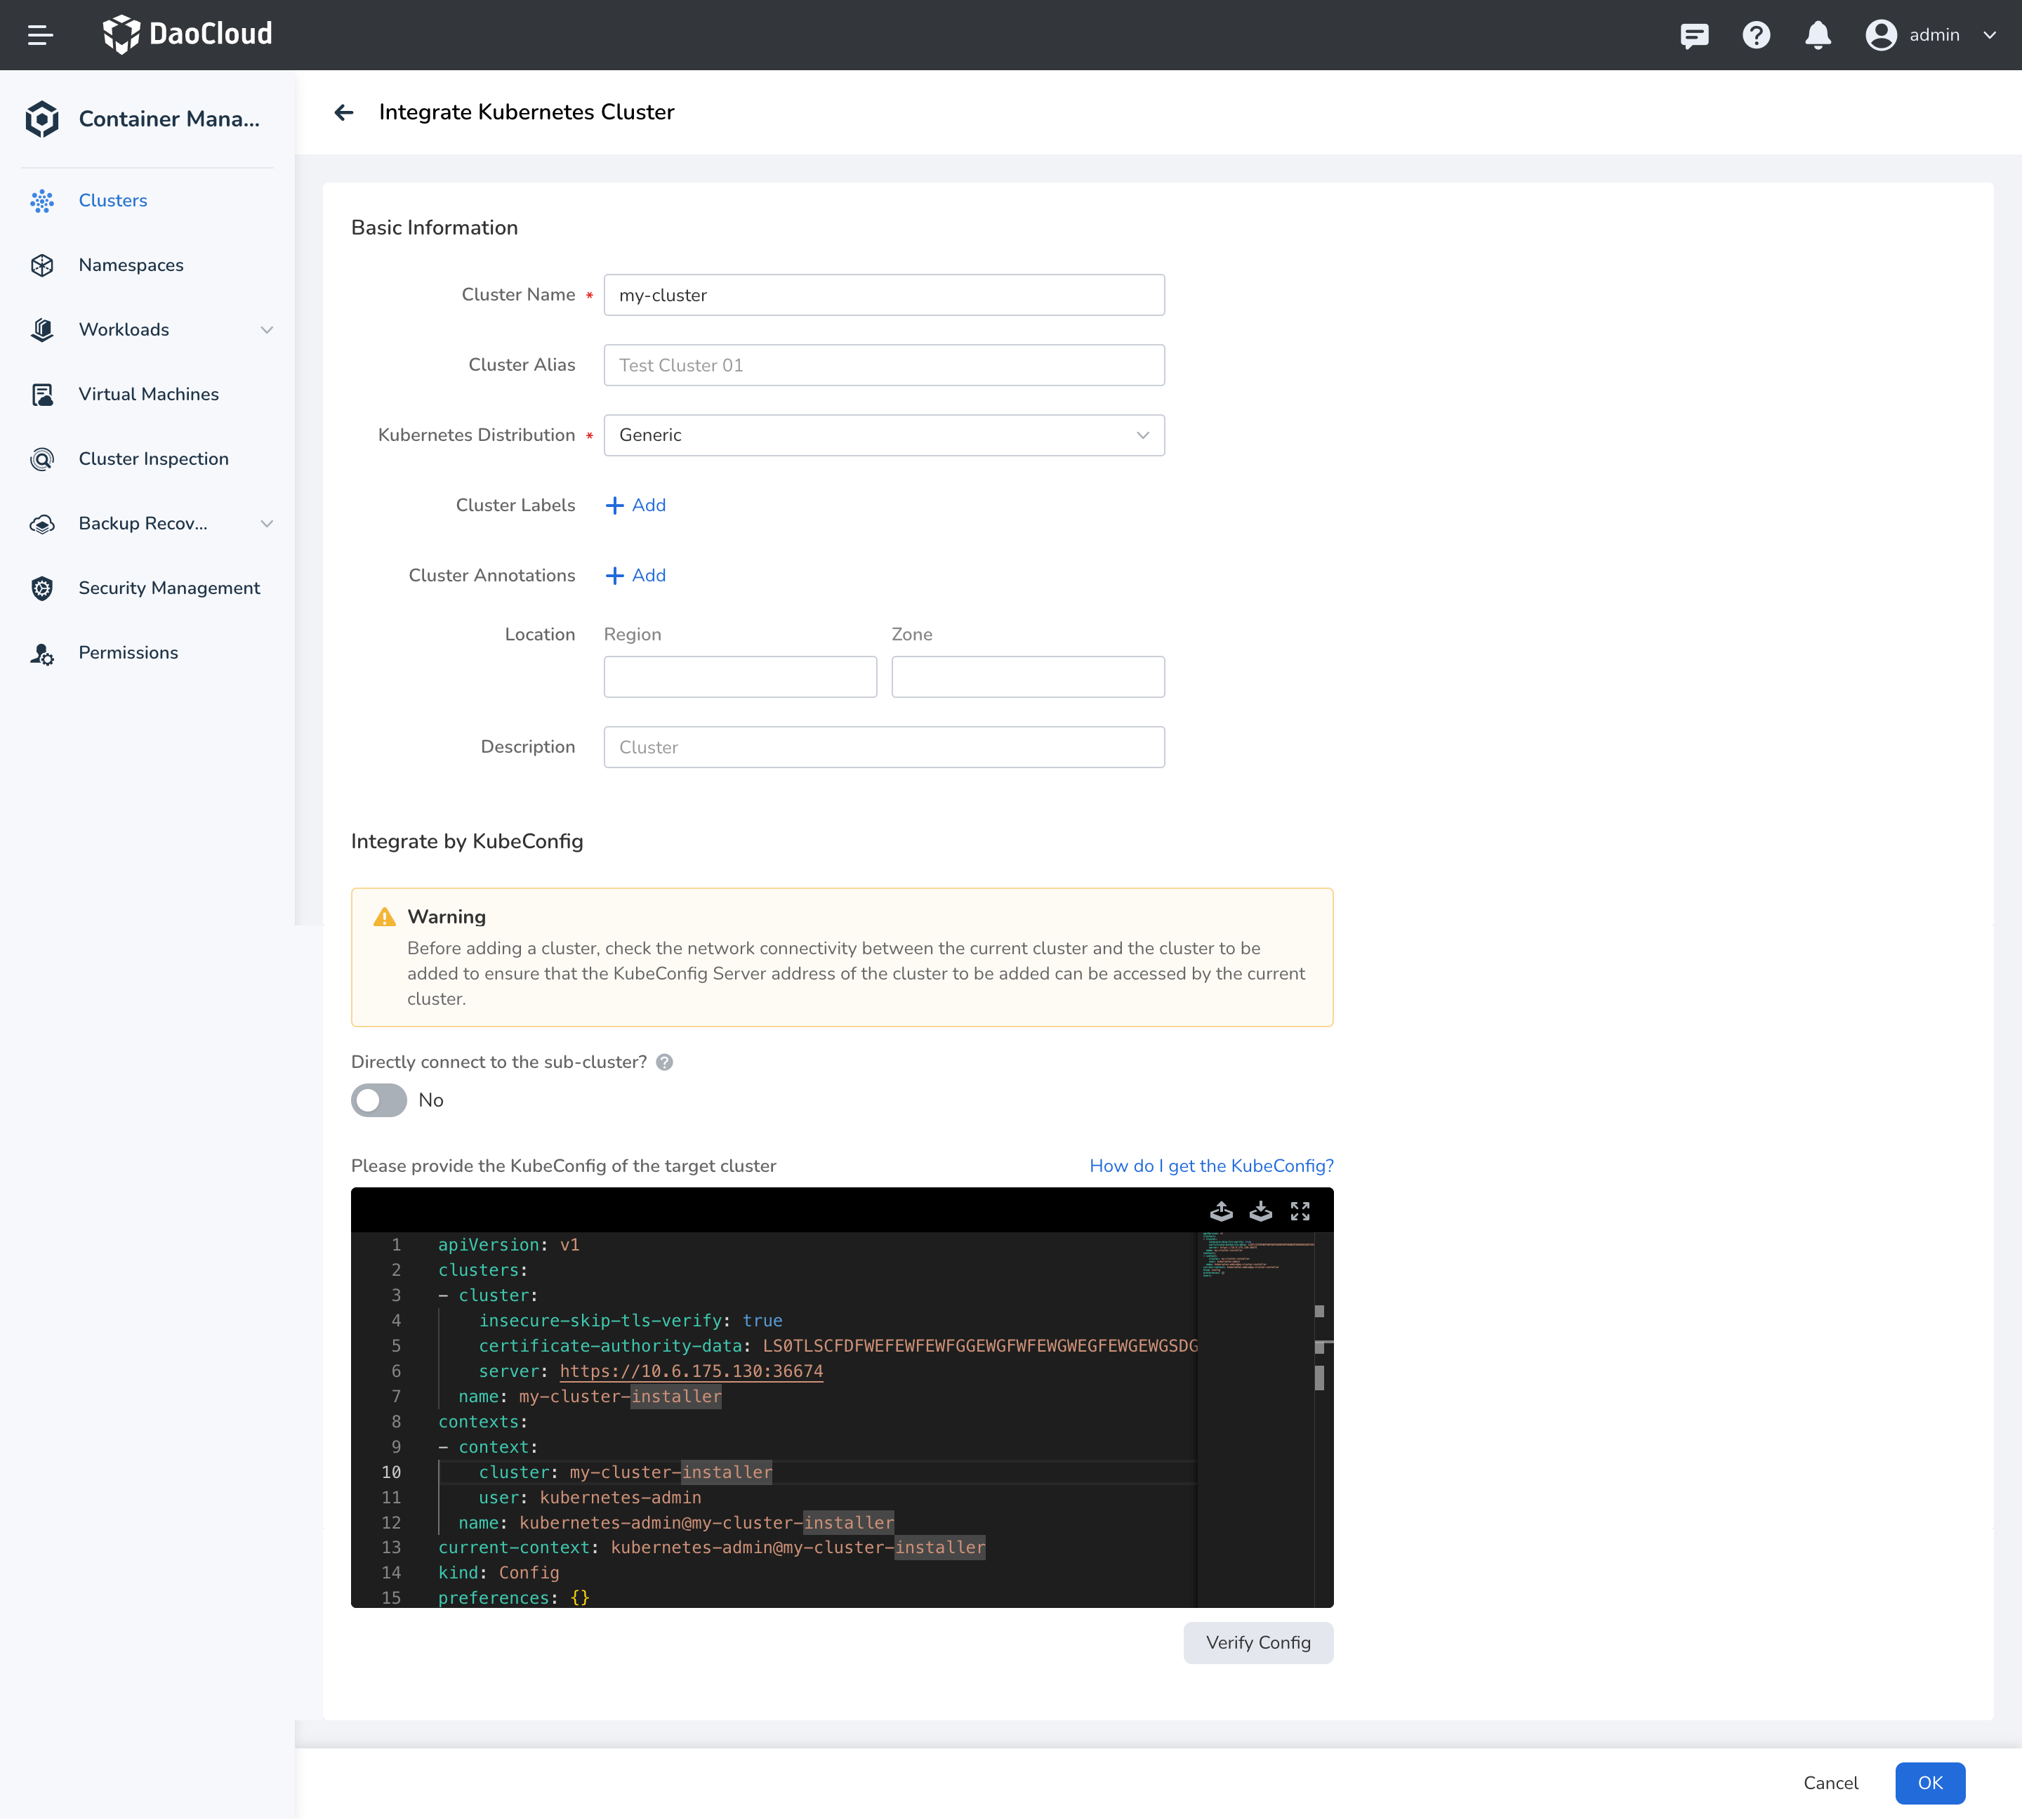Open Security Management from sidebar

[169, 587]
